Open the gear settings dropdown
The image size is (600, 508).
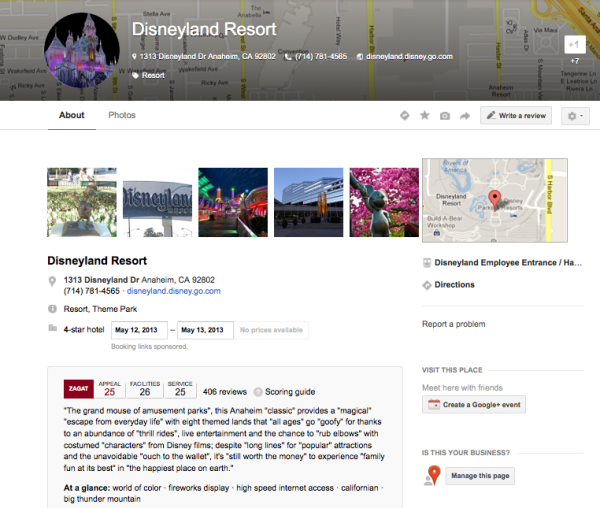click(x=575, y=116)
